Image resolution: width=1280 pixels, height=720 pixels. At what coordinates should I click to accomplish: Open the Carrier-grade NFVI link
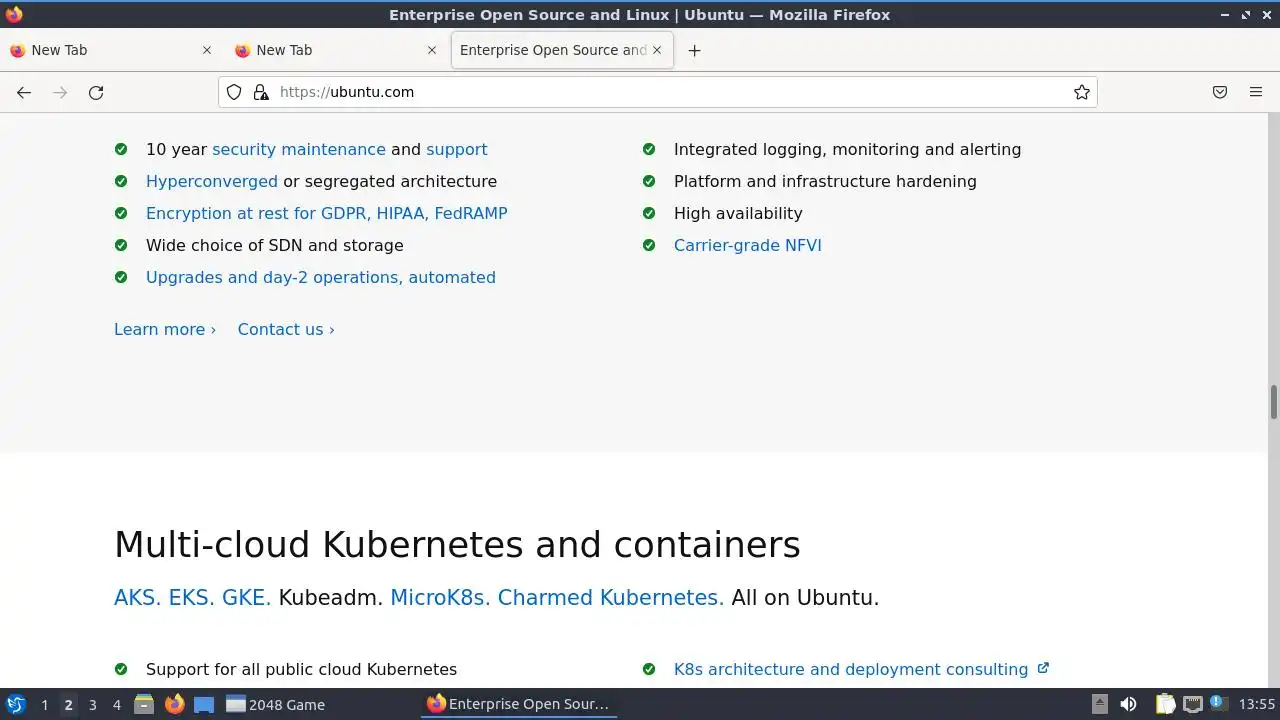747,245
